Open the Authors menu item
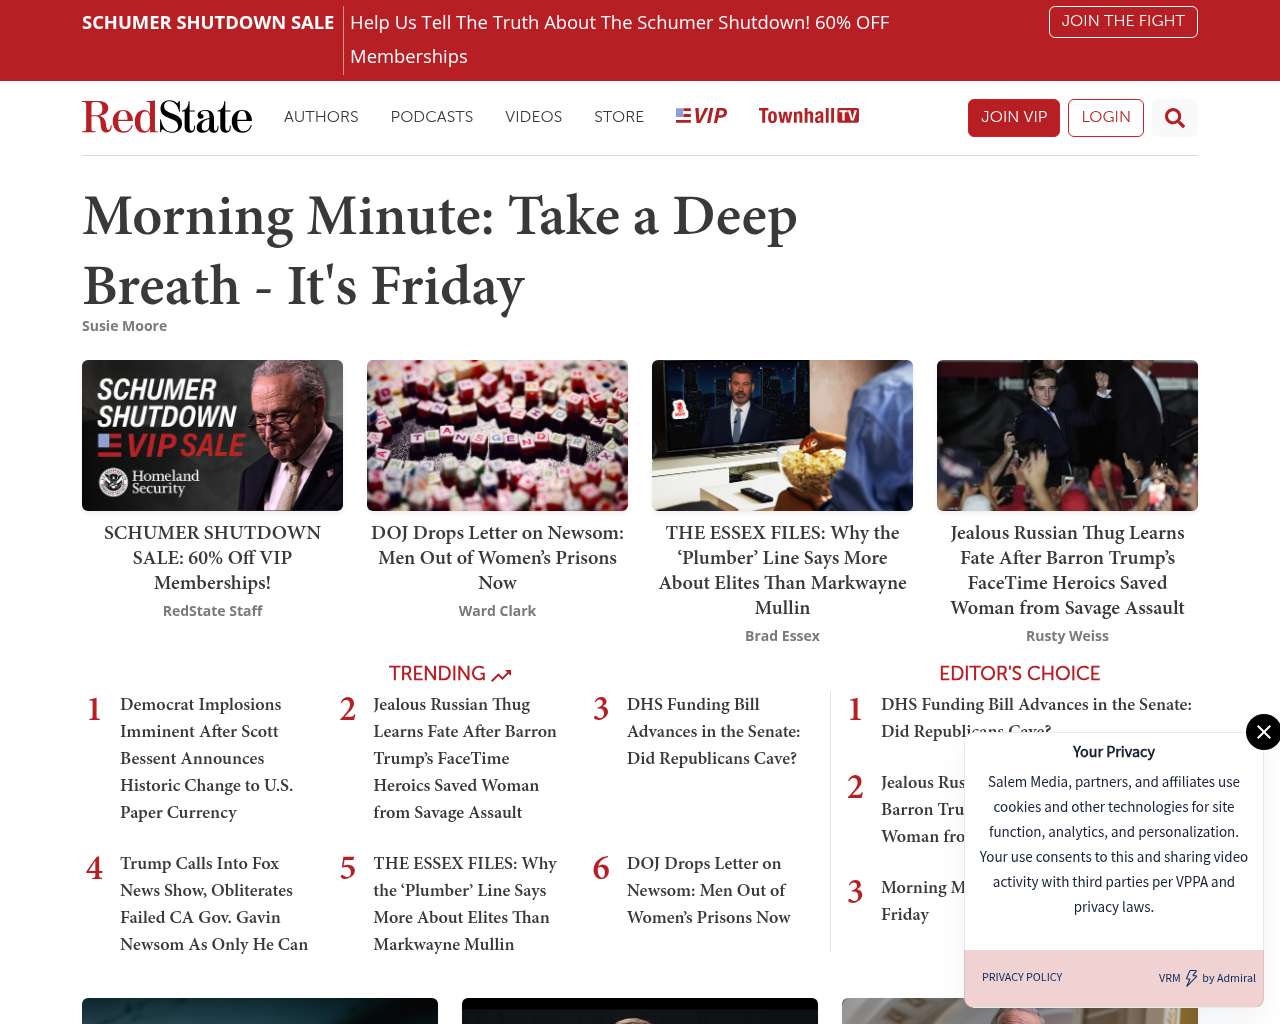This screenshot has width=1280, height=1024. pos(321,117)
